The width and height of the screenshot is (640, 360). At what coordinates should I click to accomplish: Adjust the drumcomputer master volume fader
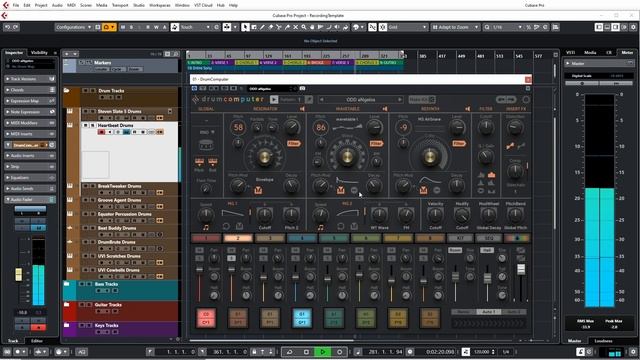(521, 269)
